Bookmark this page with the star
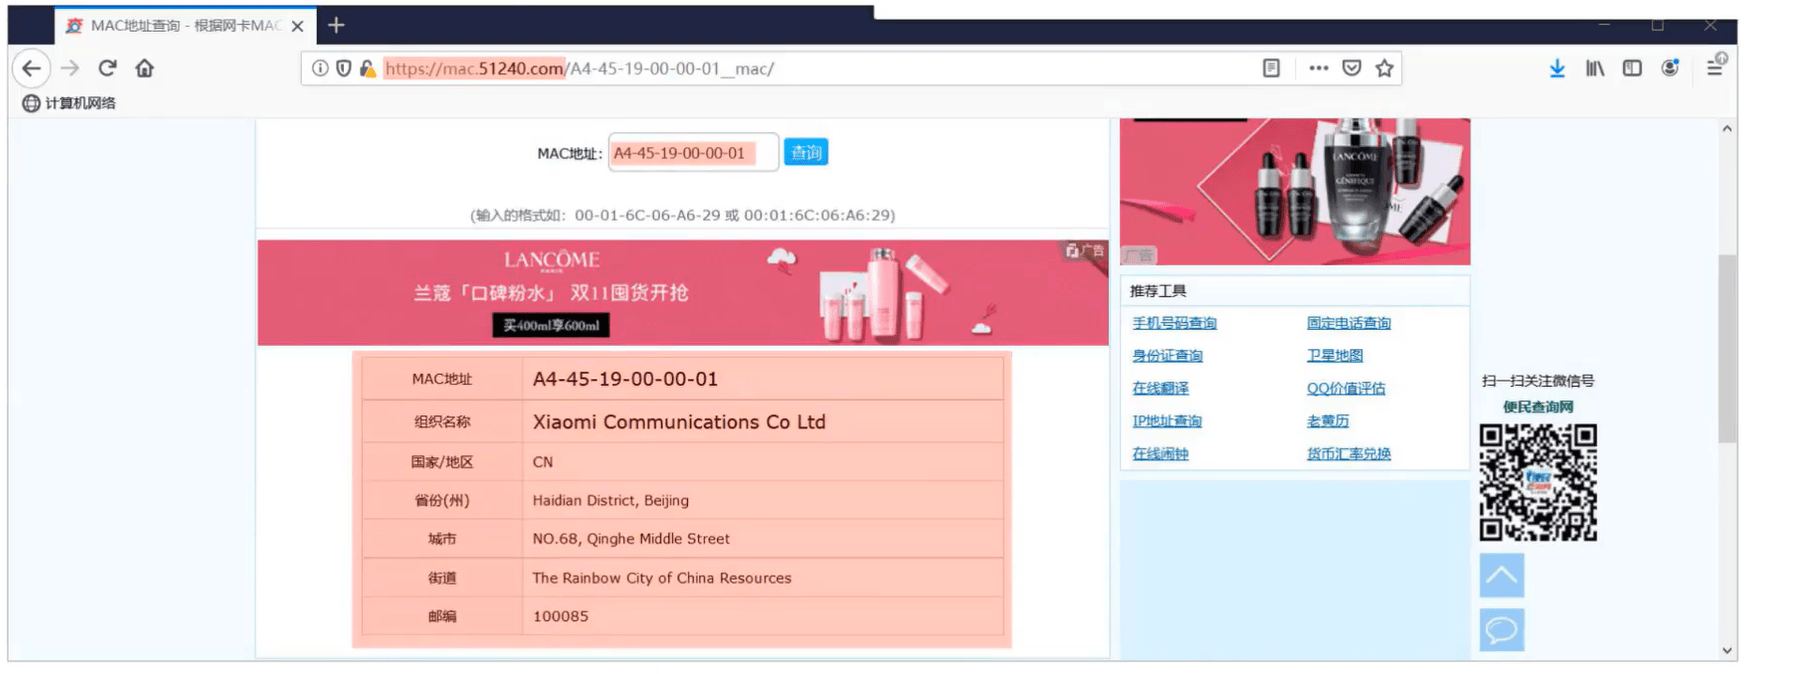The width and height of the screenshot is (1816, 674). pos(1384,69)
